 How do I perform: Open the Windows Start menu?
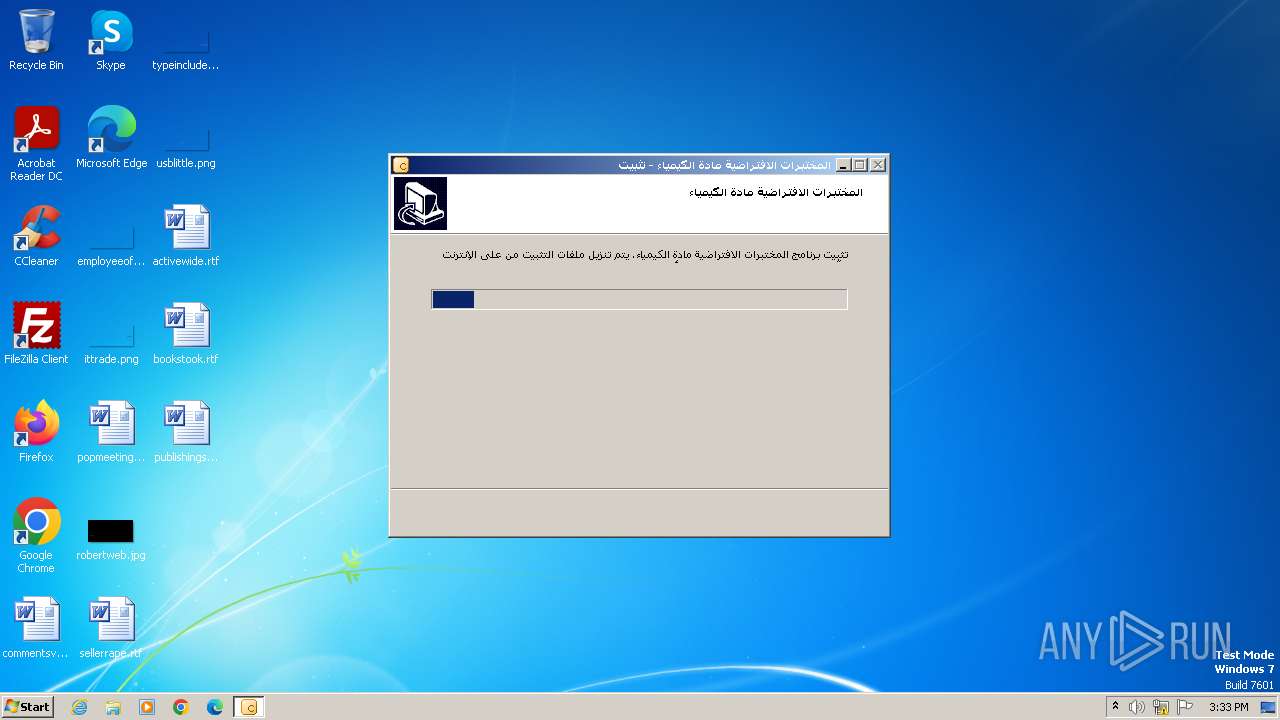click(27, 706)
